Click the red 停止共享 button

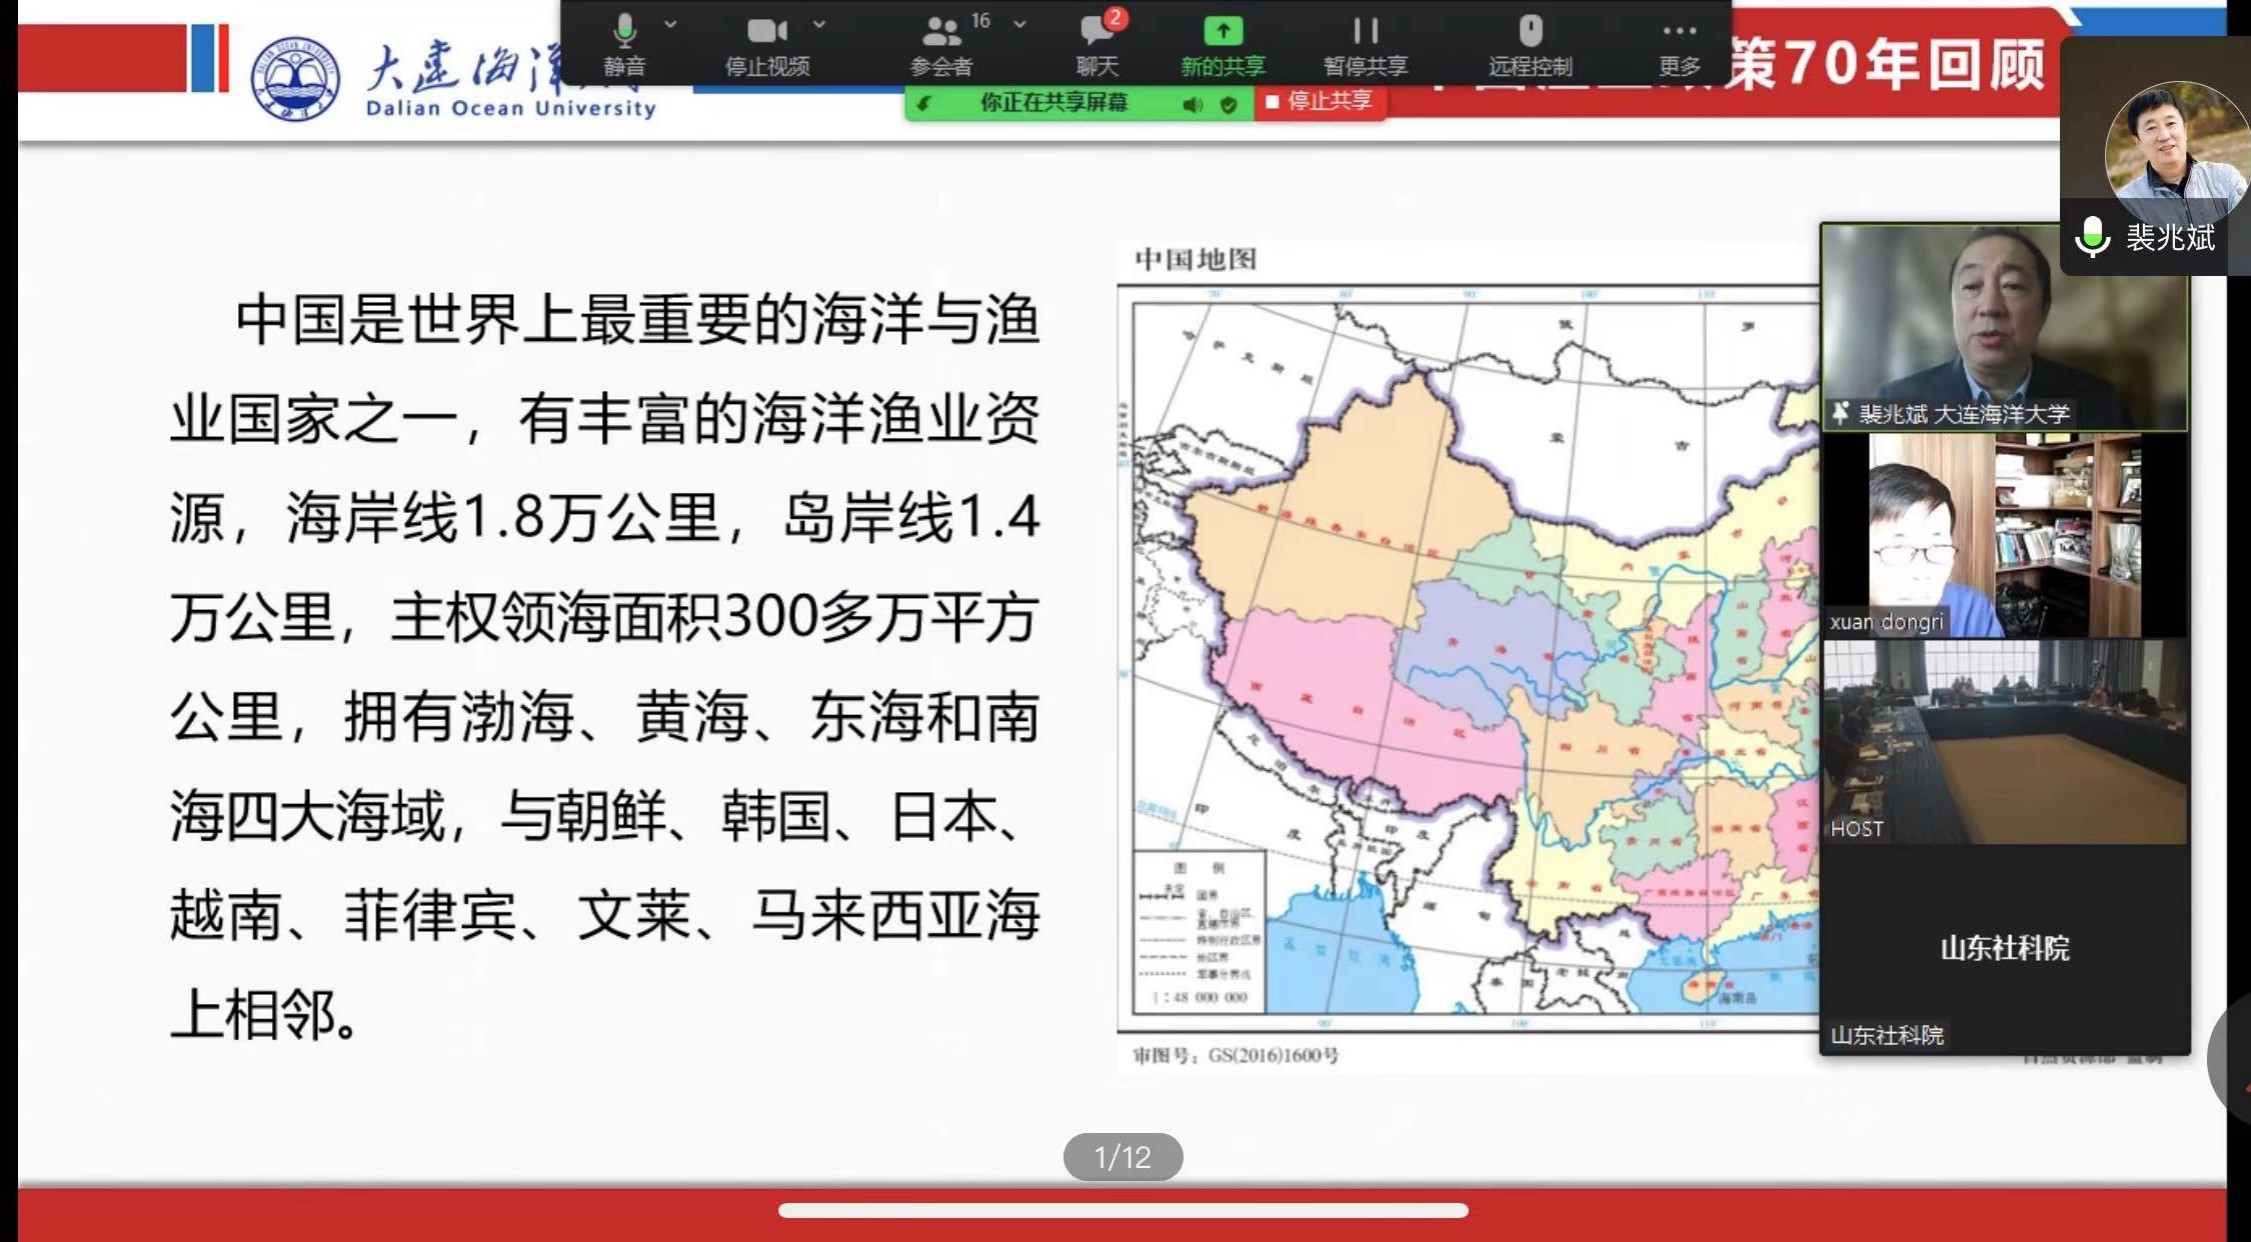pyautogui.click(x=1319, y=102)
